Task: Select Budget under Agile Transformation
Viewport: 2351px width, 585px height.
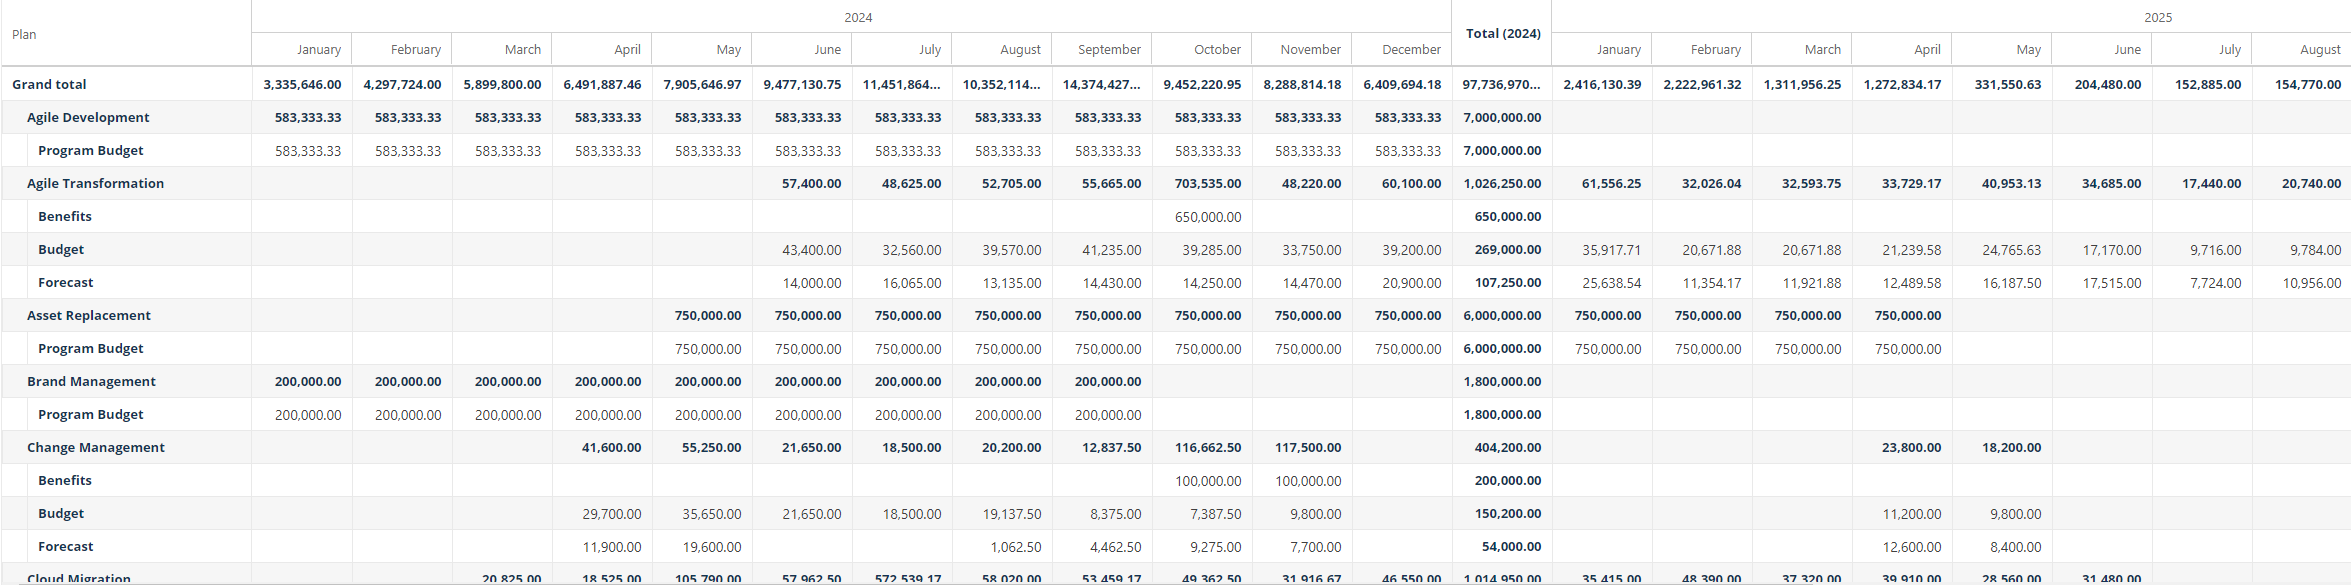Action: tap(61, 249)
